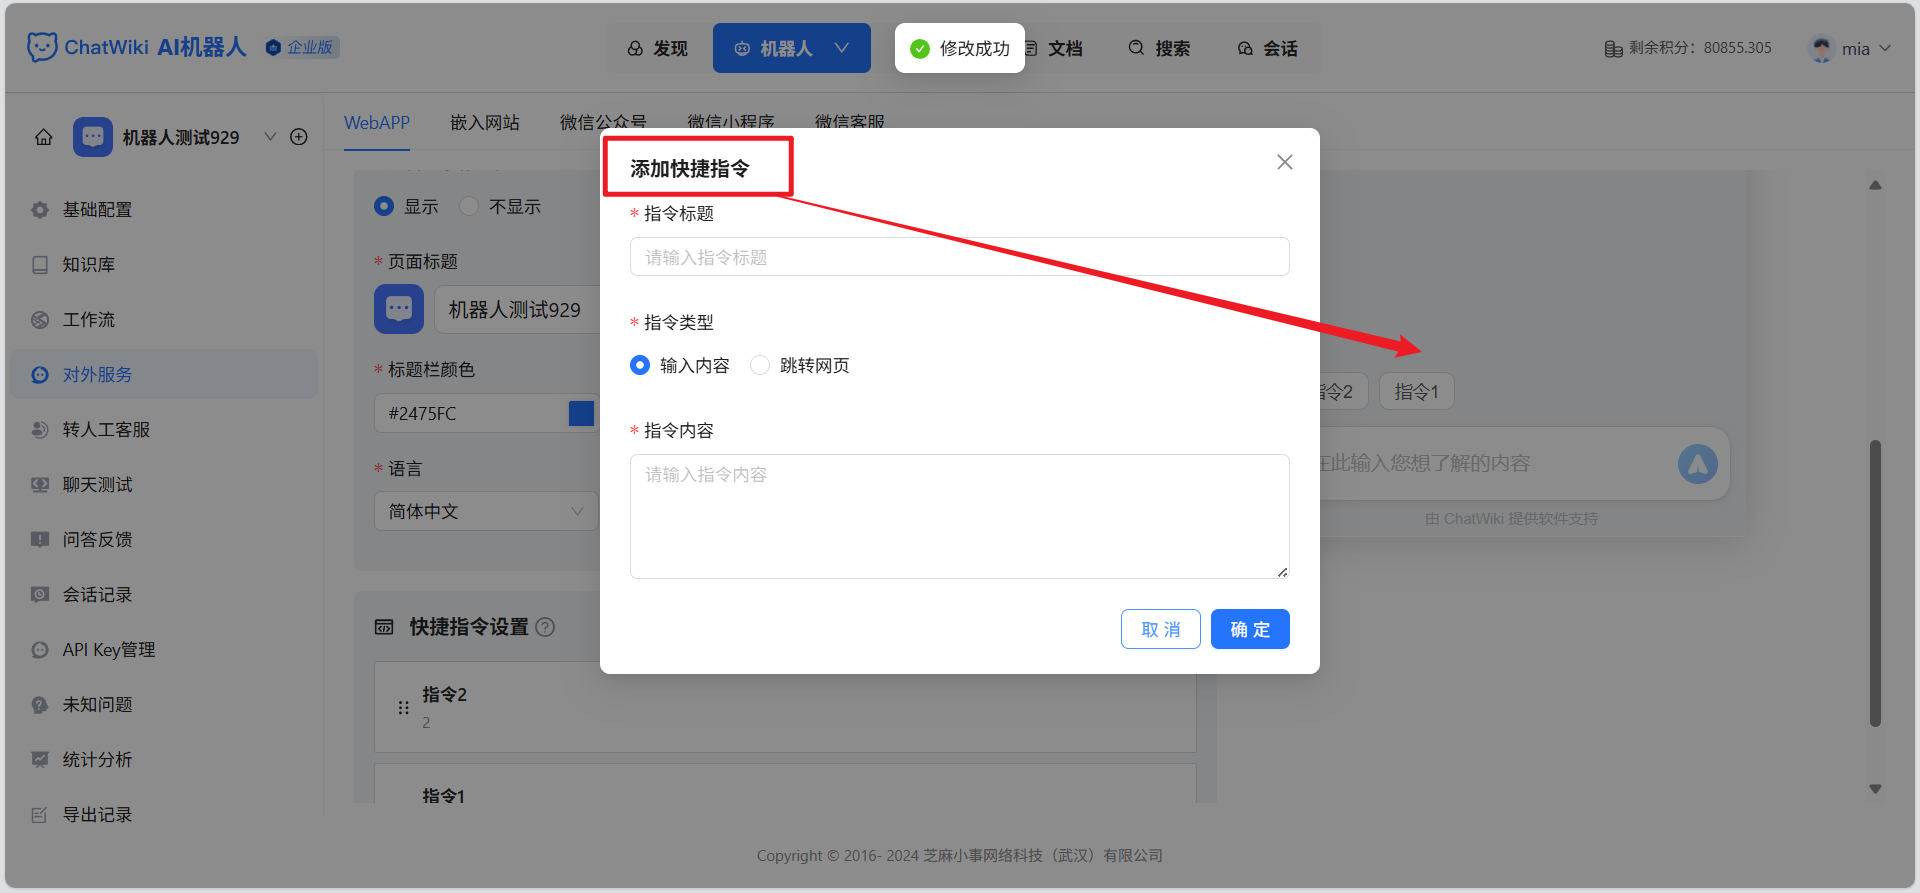Click the 问答反馈 icon
Image resolution: width=1920 pixels, height=893 pixels.
pyautogui.click(x=40, y=540)
